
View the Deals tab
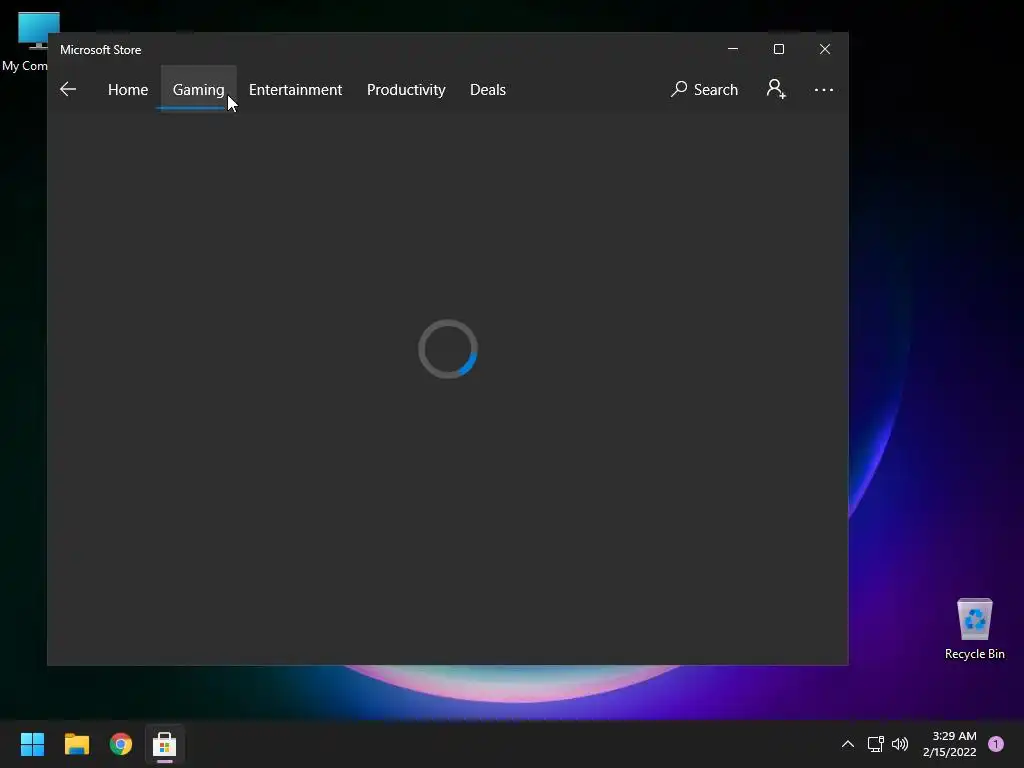coord(488,89)
